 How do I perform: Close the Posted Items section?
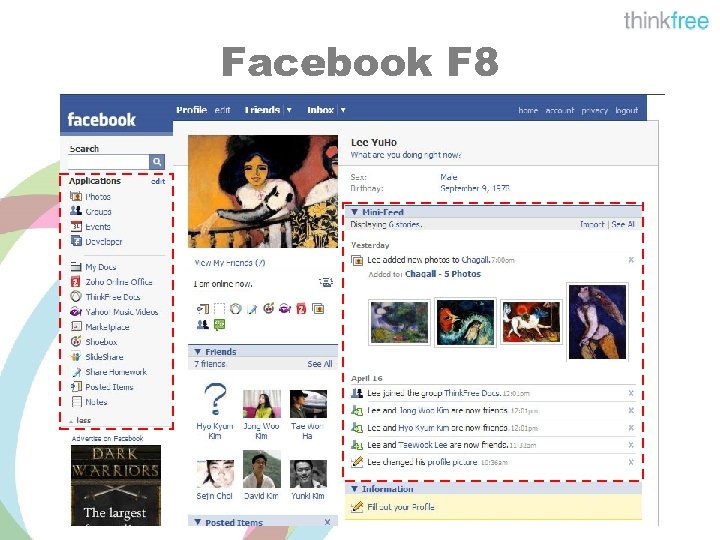click(327, 522)
